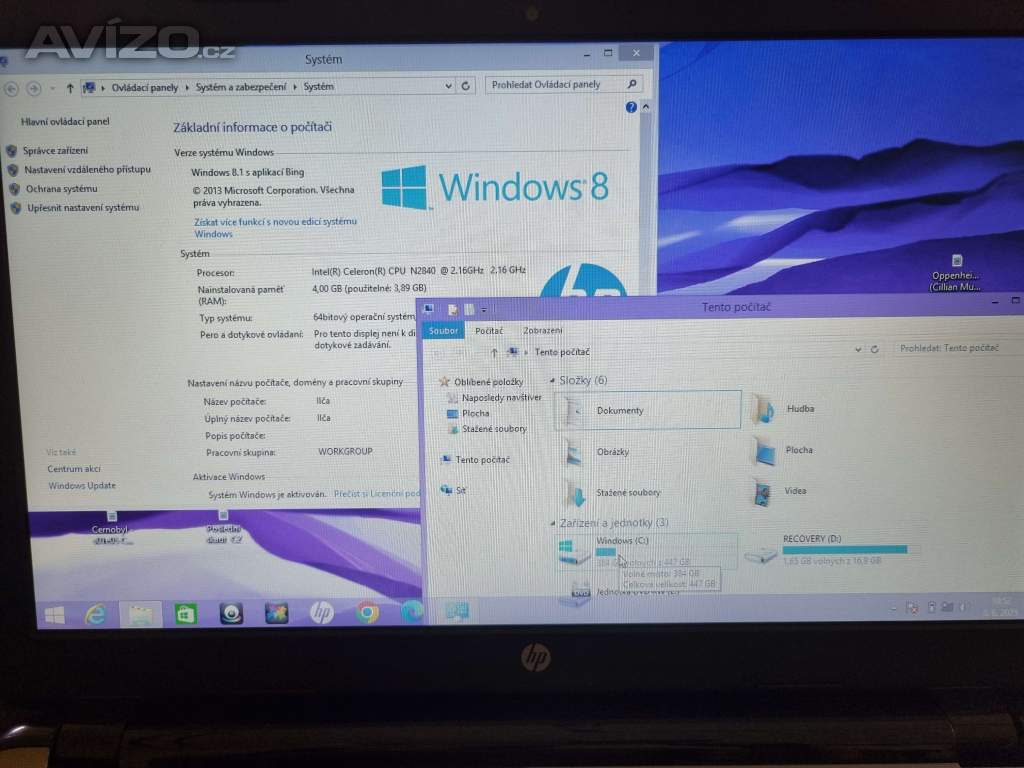Select the RECOVERY (D:) drive
This screenshot has width=1024, height=768.
click(x=826, y=549)
